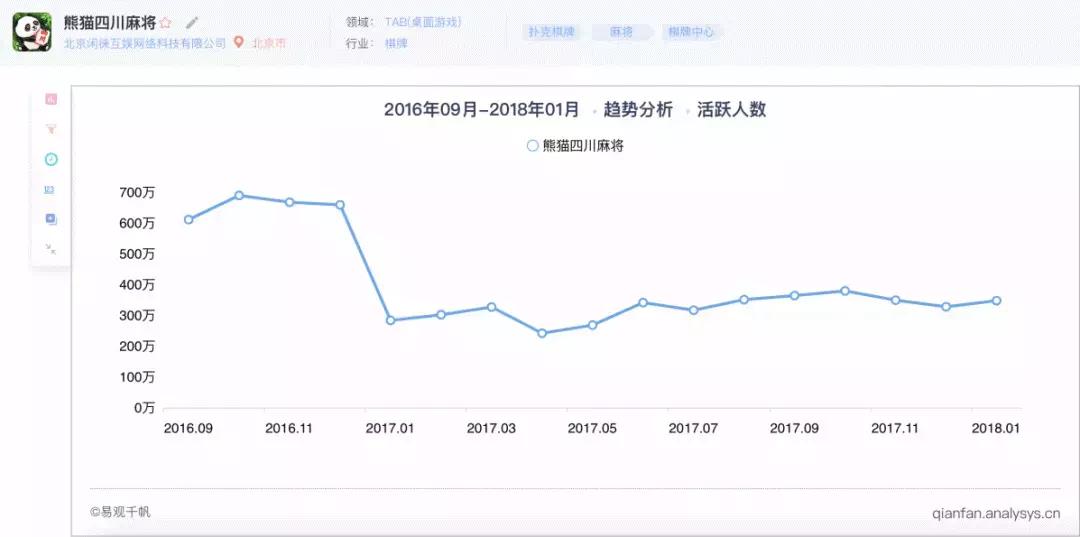Click lowest data point at 2017.04
1080x537 pixels.
(x=542, y=333)
